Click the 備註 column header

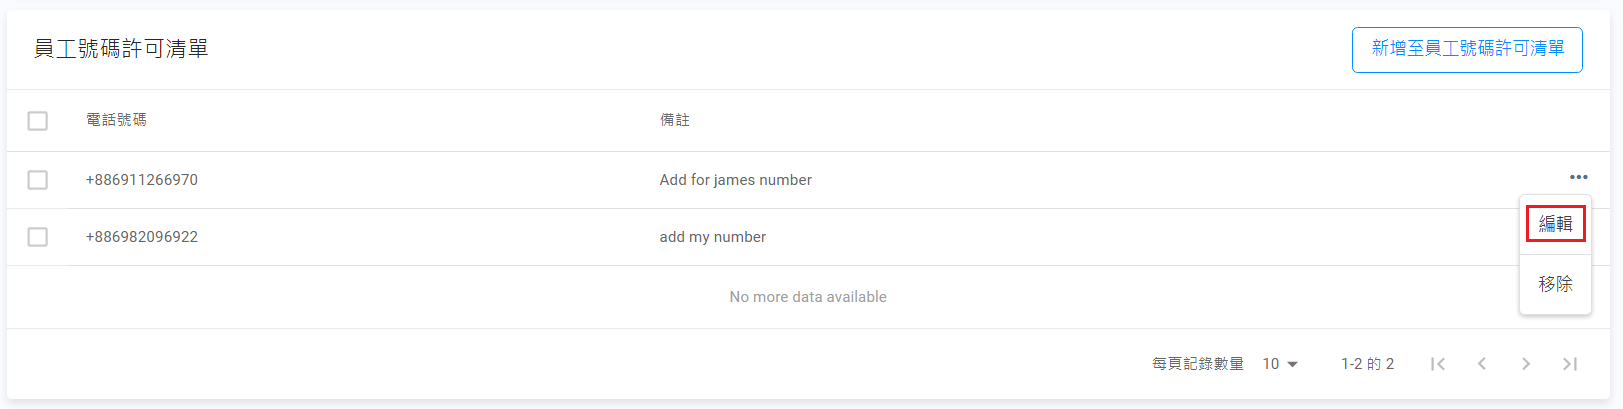[x=675, y=120]
